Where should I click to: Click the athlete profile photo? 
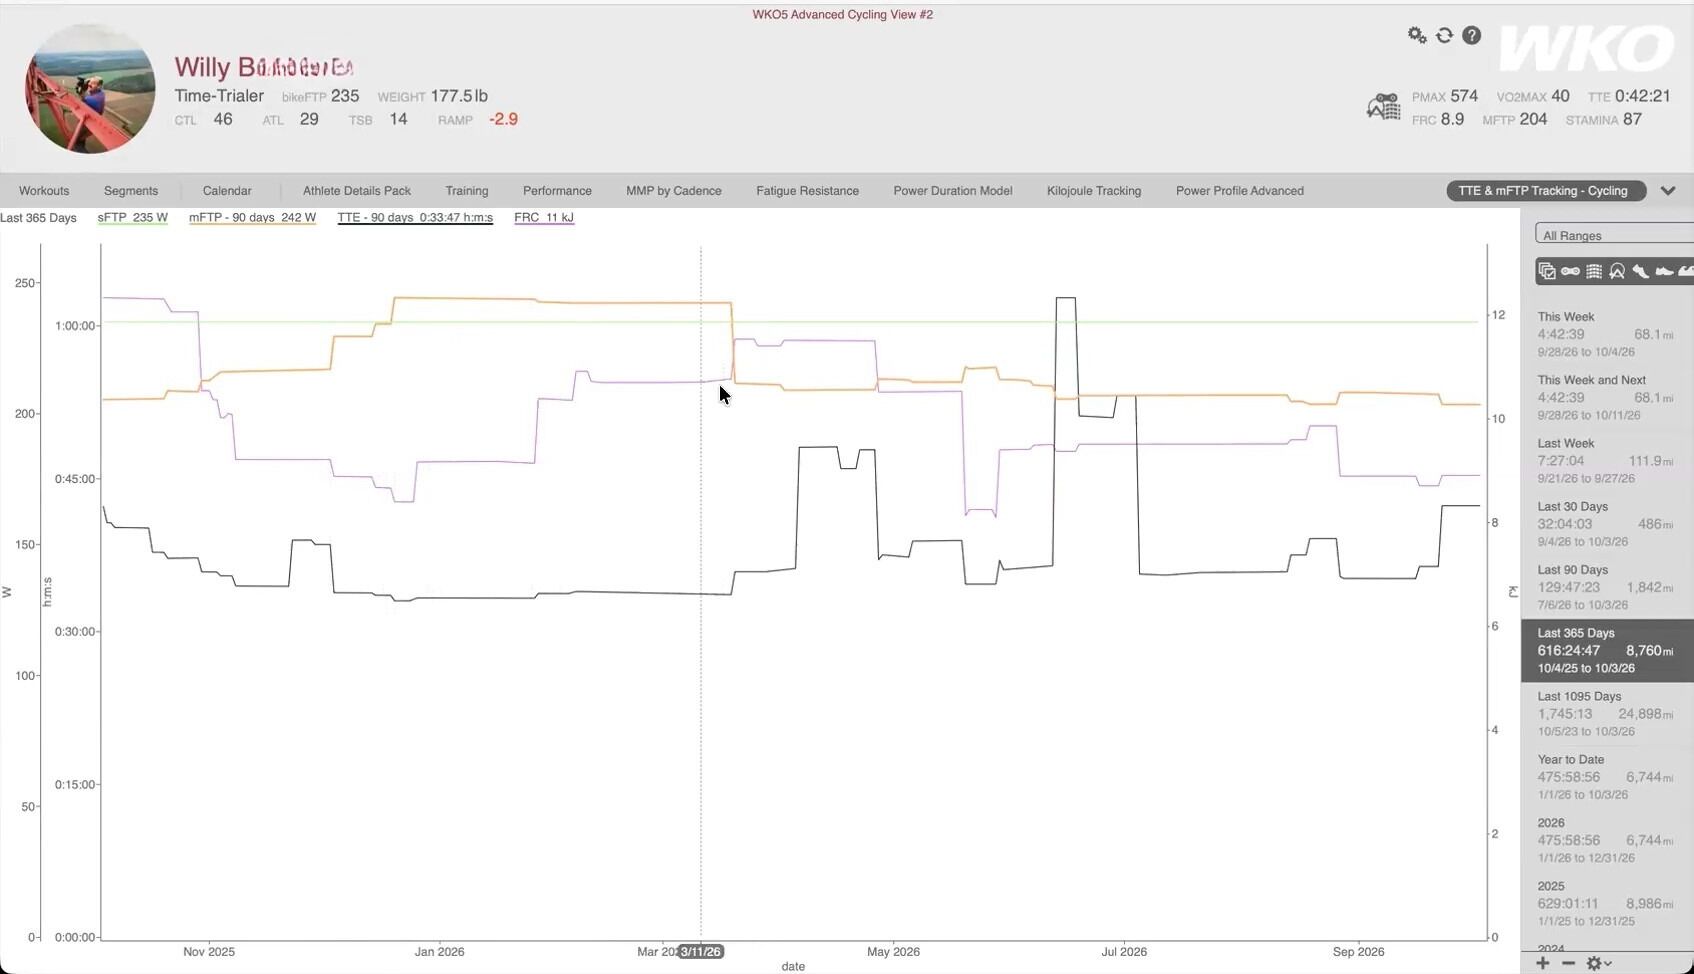point(90,89)
